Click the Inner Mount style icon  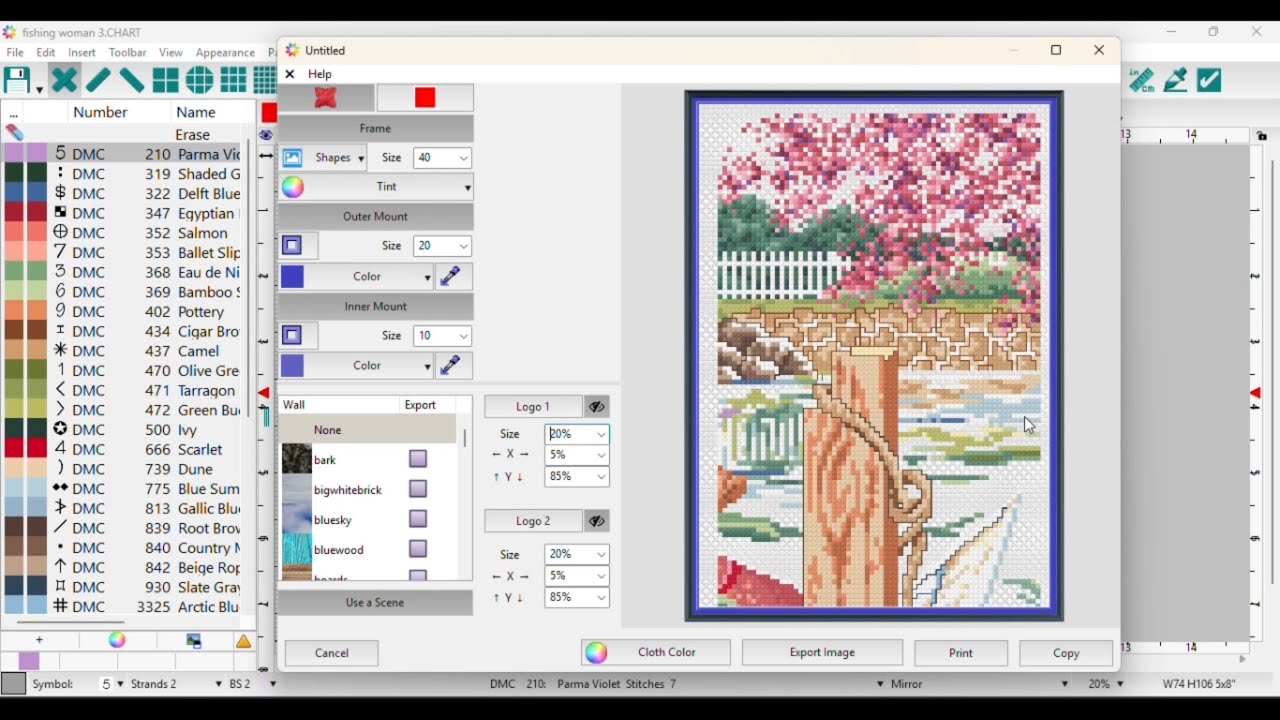[298, 336]
